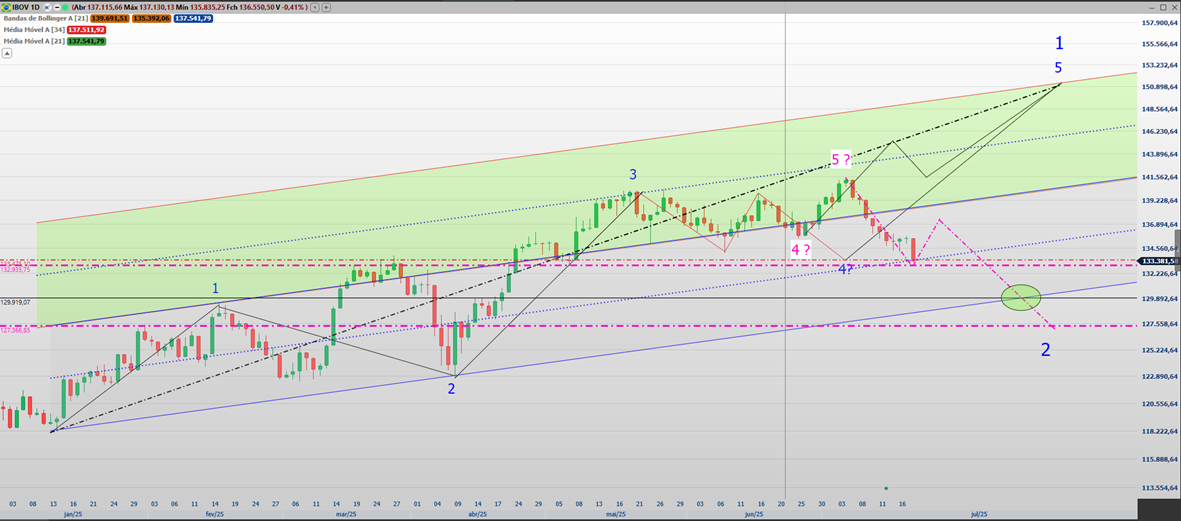The width and height of the screenshot is (1181, 521).
Task: Maximize the chart window
Action: pyautogui.click(x=1163, y=7)
